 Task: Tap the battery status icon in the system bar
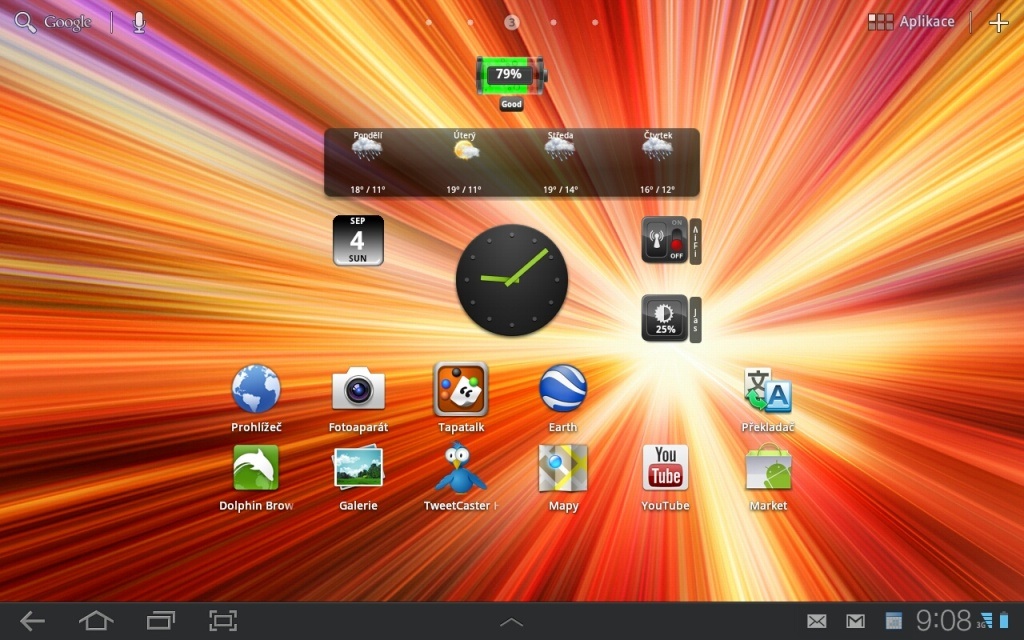coord(1004,620)
